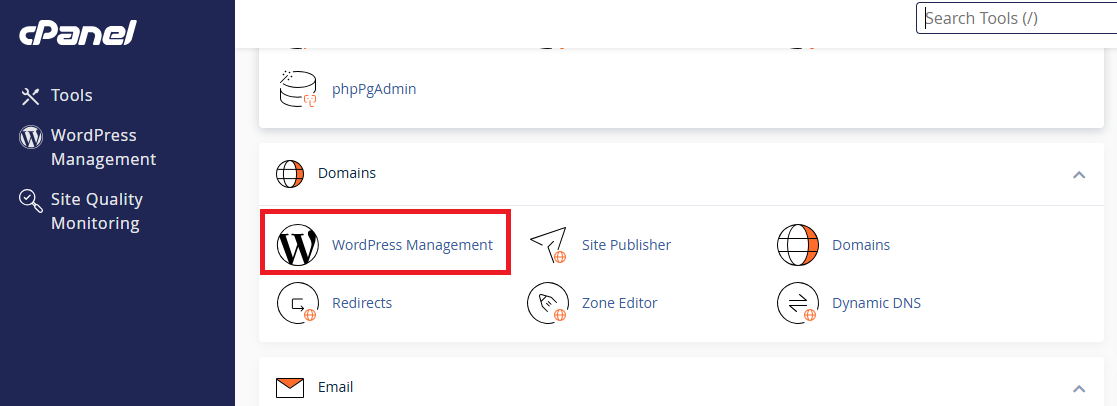The image size is (1117, 406).
Task: Open the Site Publisher paper plane icon
Action: point(548,245)
